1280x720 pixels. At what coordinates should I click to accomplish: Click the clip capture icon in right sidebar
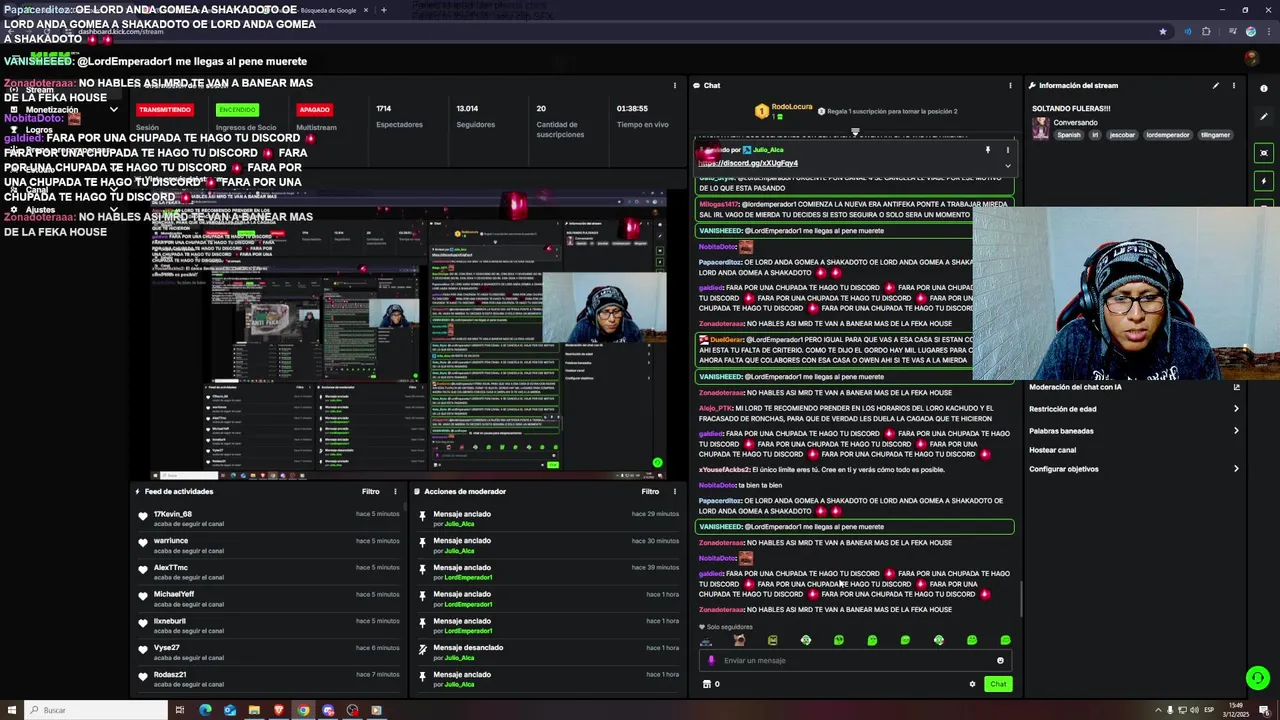pos(1264,153)
